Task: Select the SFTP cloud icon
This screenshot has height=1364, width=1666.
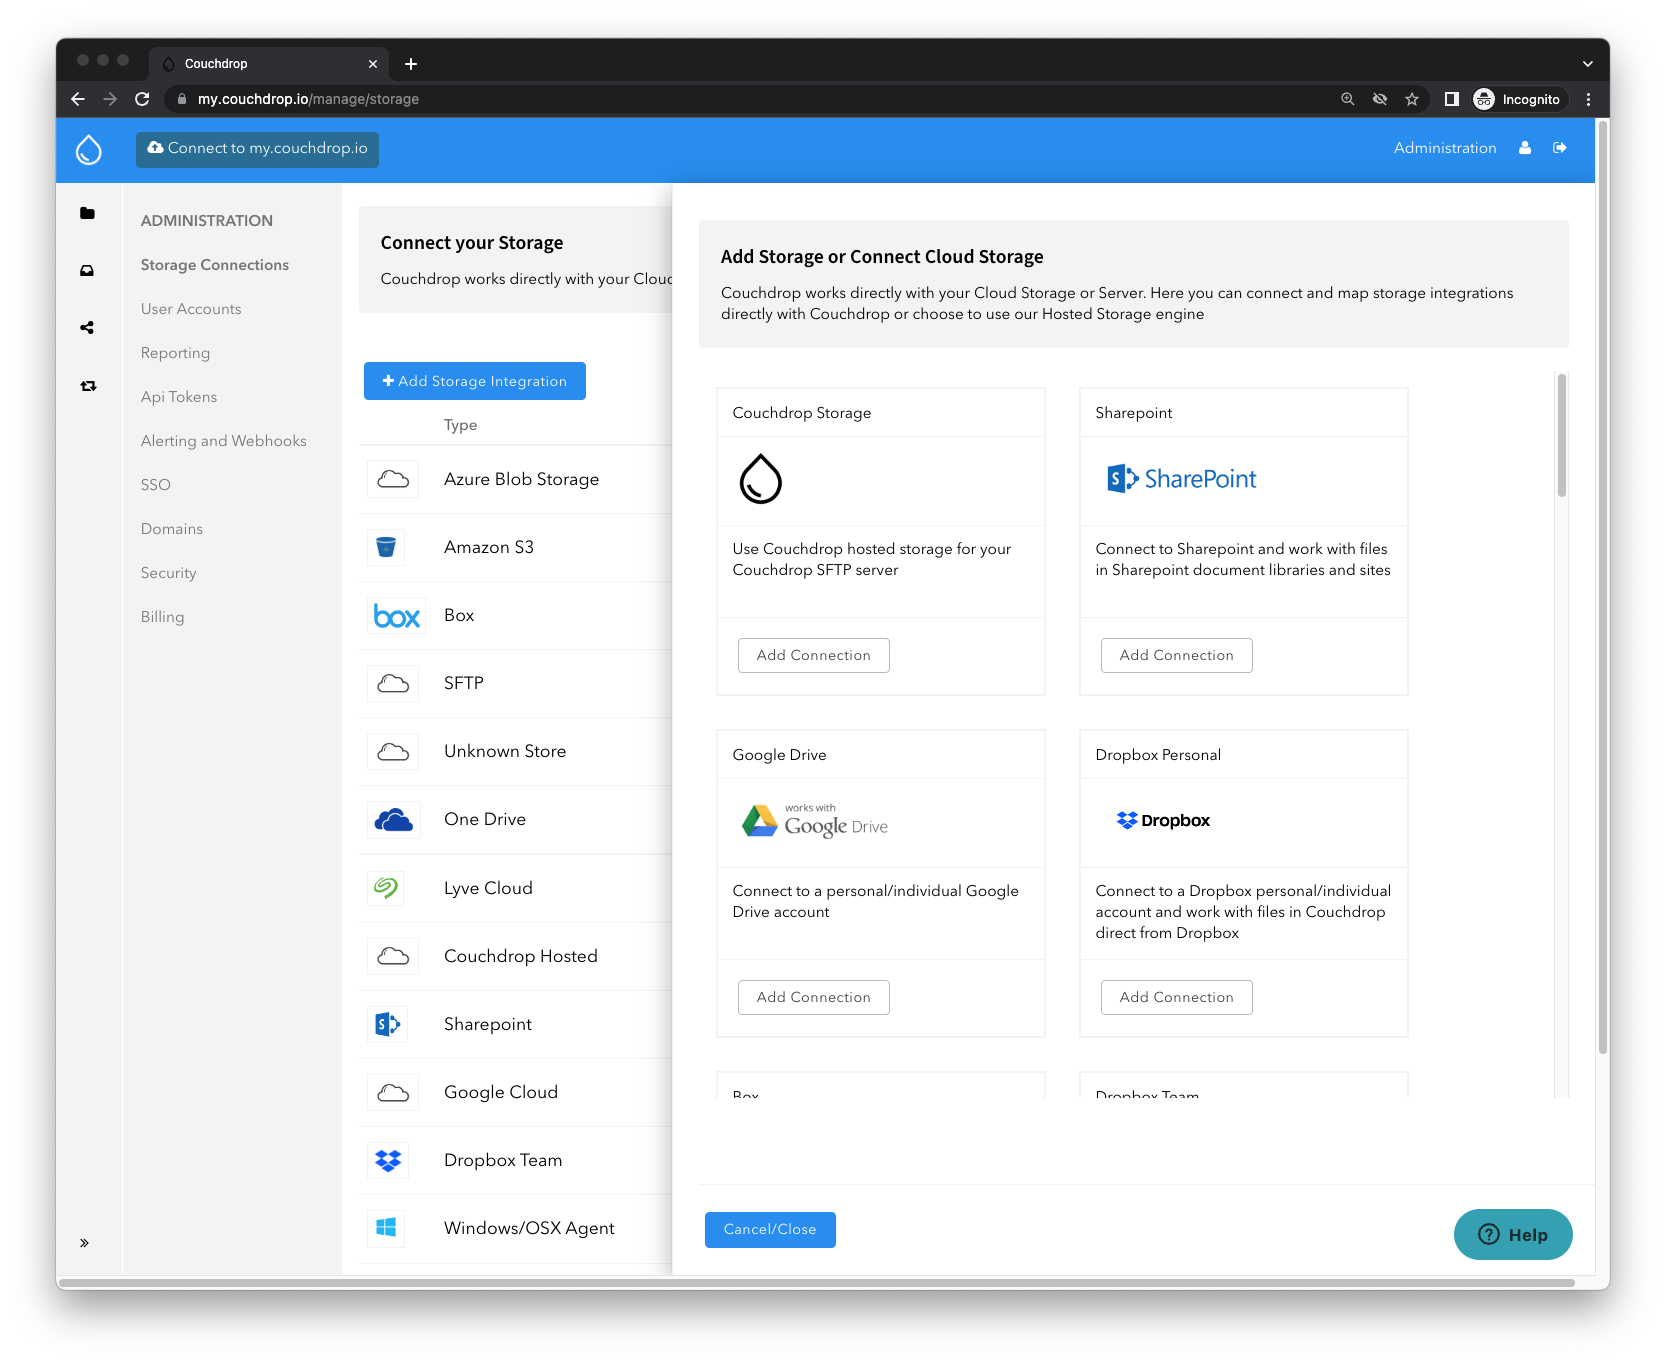Action: [x=393, y=684]
